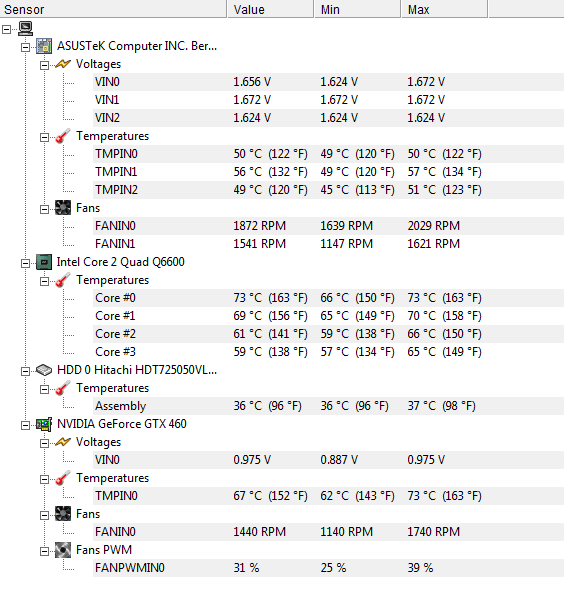564x606 pixels.
Task: Click the 67 °C (152 °F) GPU temperature
Action: pos(270,496)
